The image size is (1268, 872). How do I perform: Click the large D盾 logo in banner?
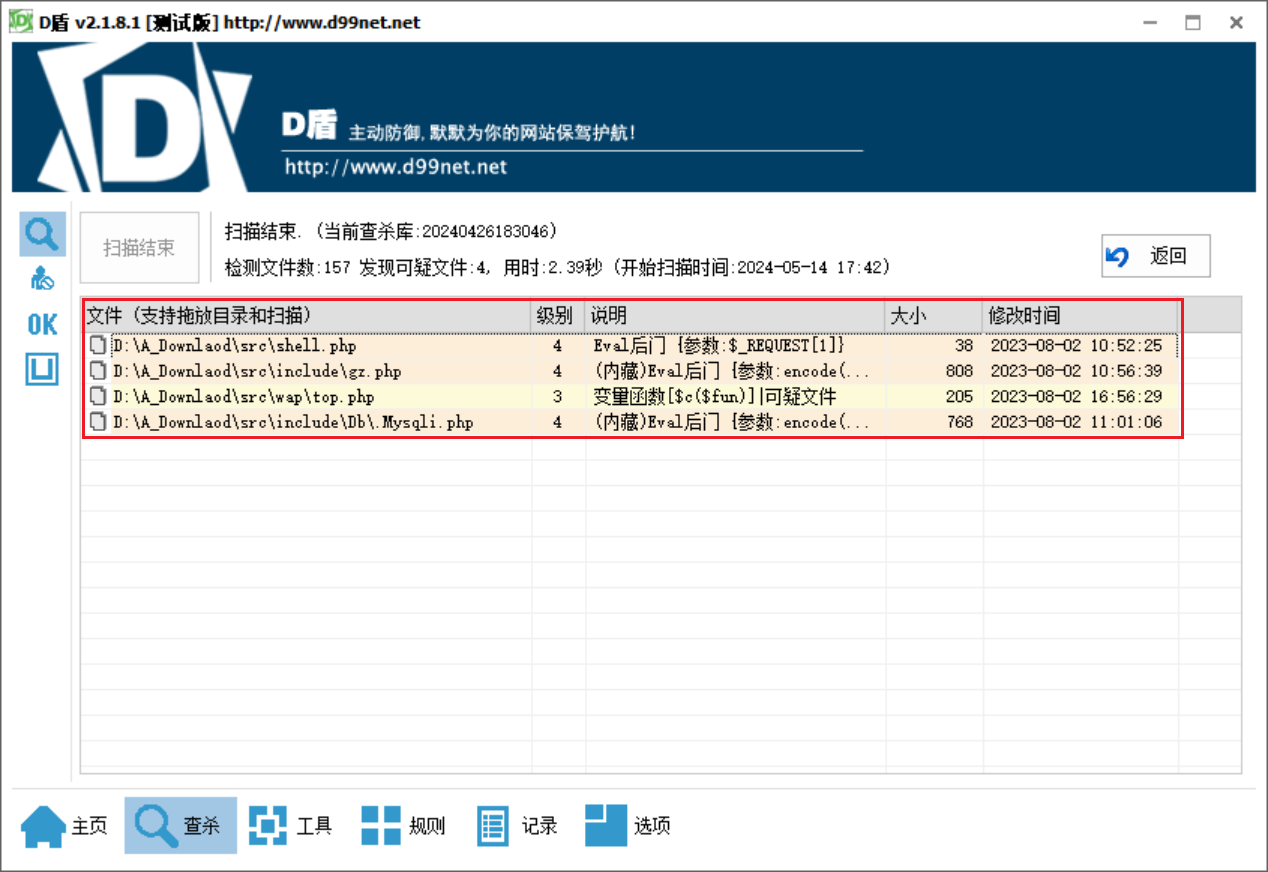(145, 117)
